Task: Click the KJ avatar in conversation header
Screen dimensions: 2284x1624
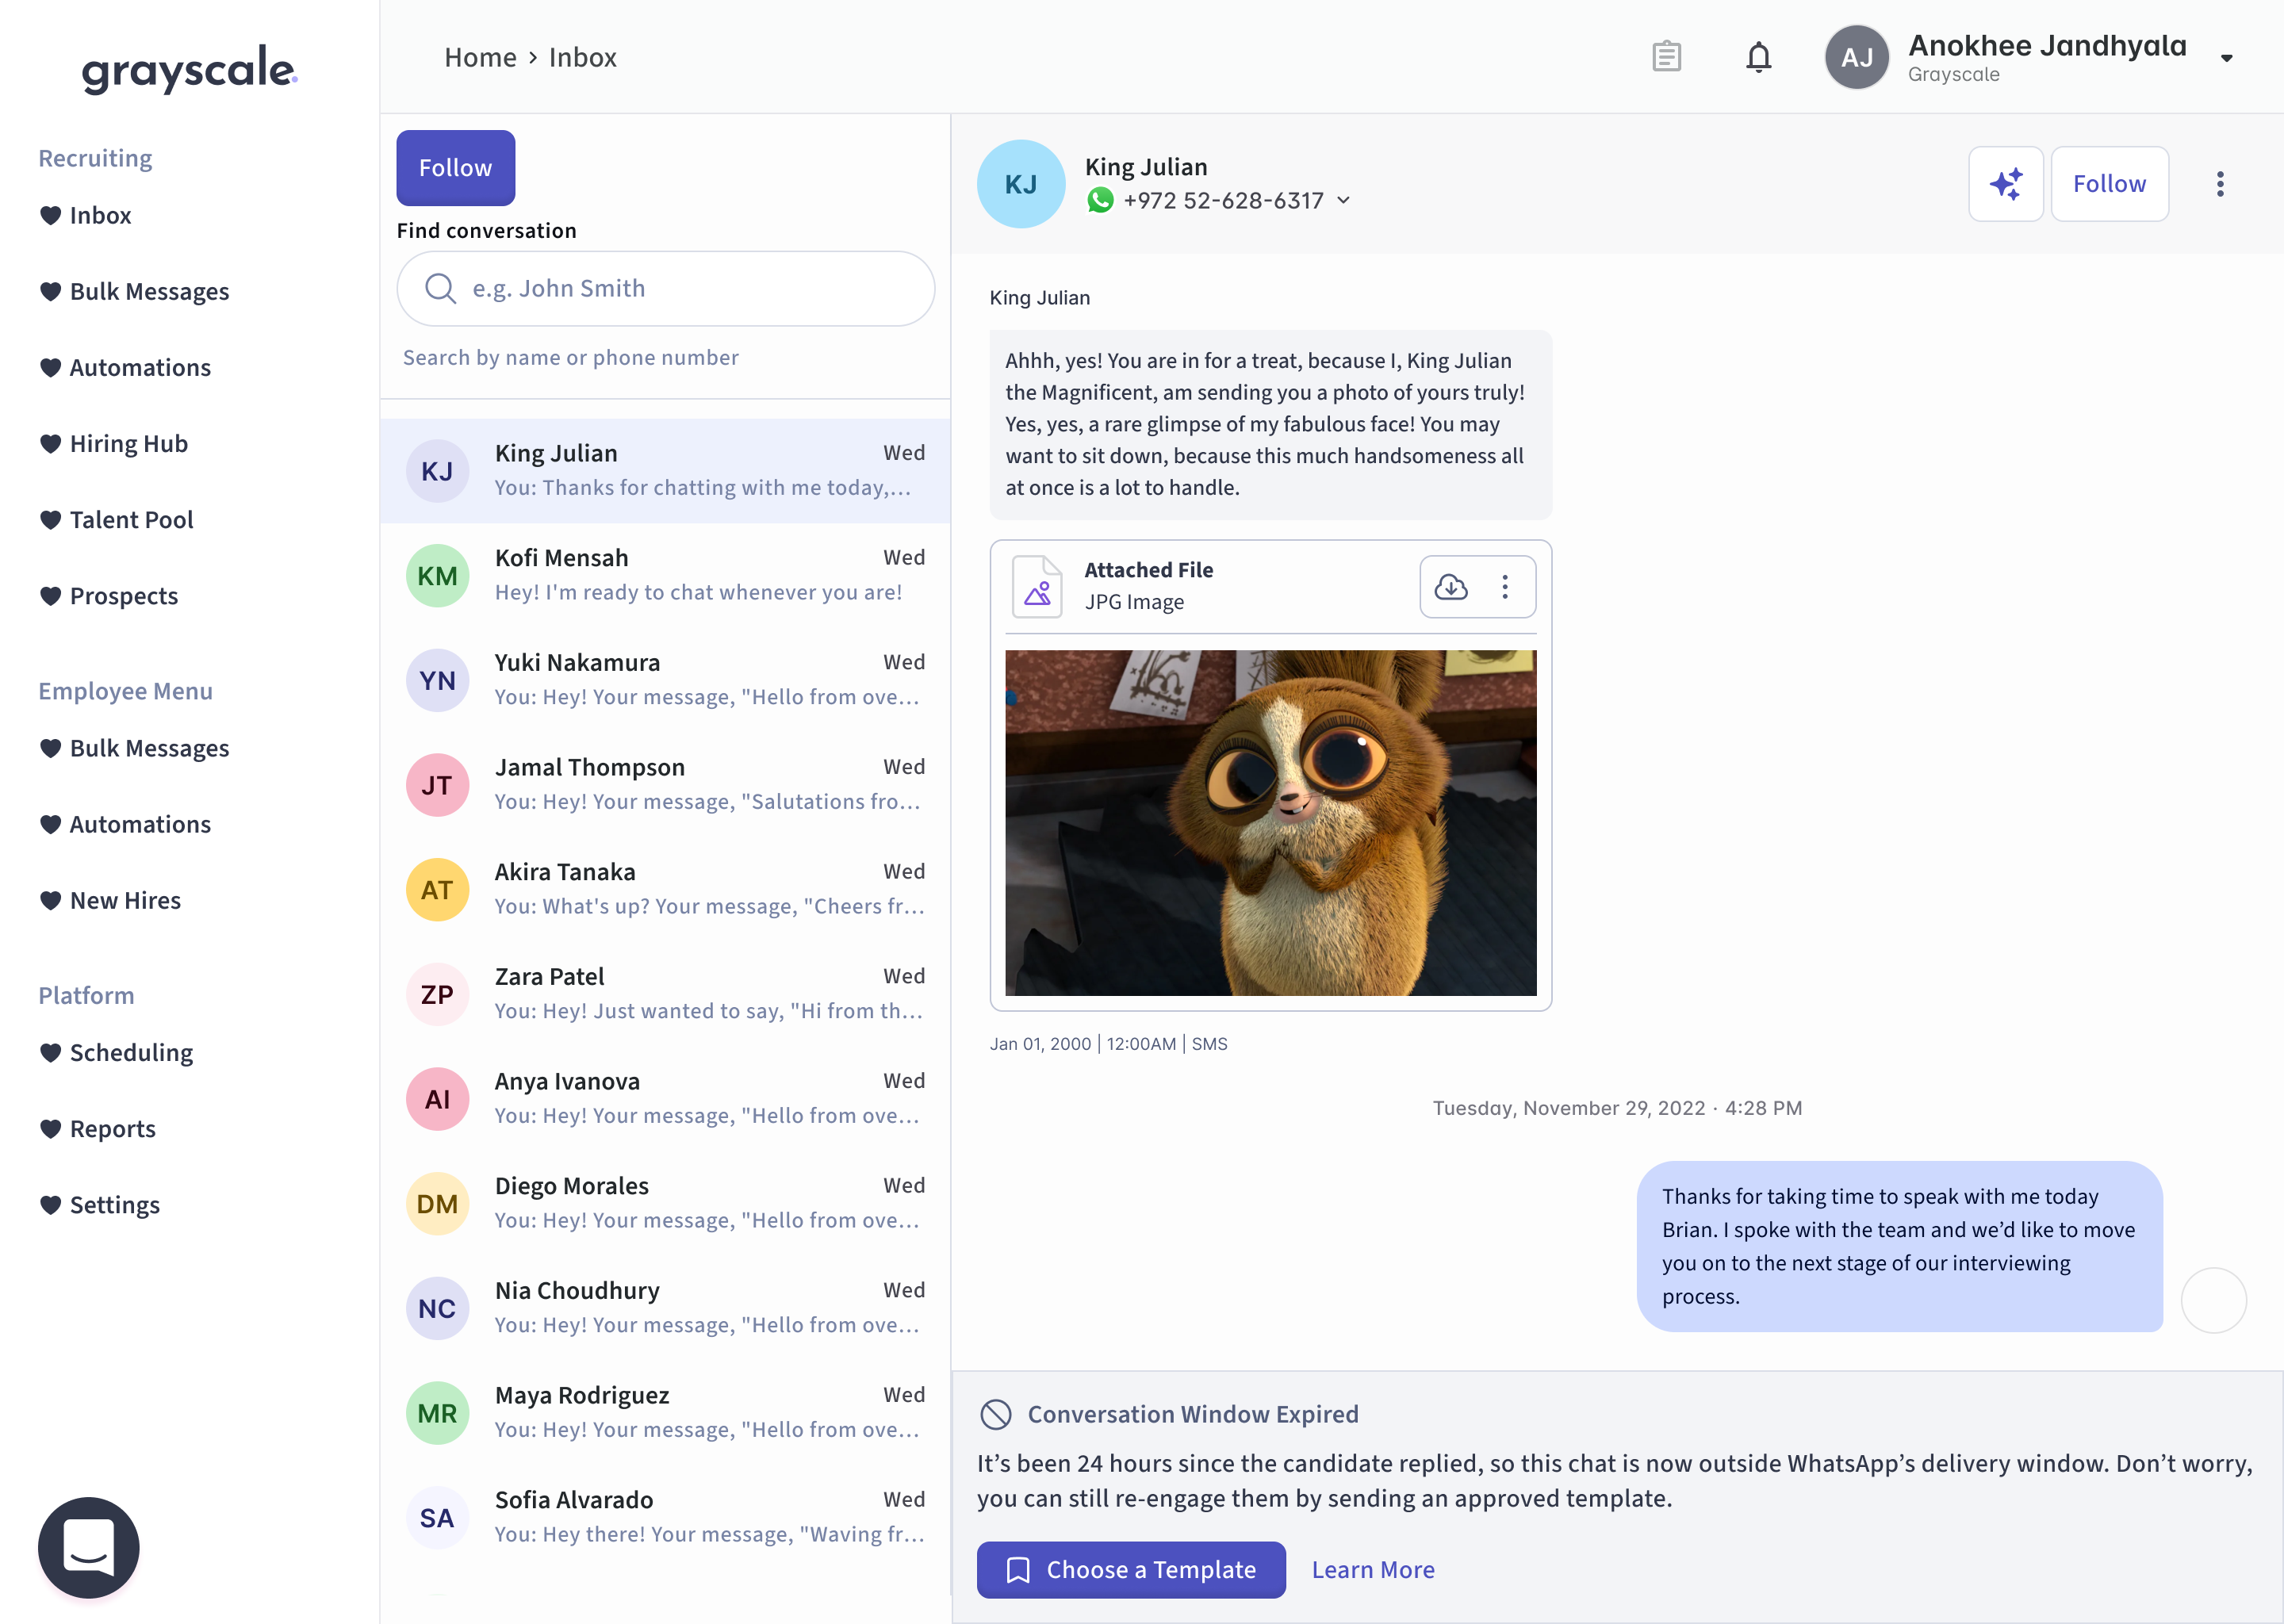Action: (x=1020, y=184)
